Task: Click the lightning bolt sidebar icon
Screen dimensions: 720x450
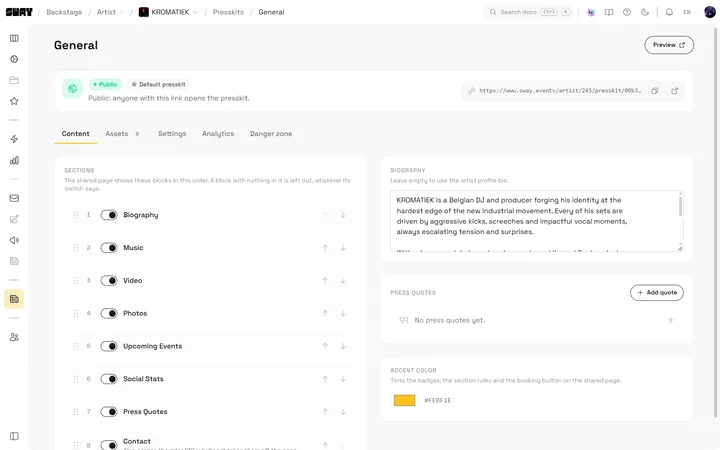Action: (x=14, y=139)
